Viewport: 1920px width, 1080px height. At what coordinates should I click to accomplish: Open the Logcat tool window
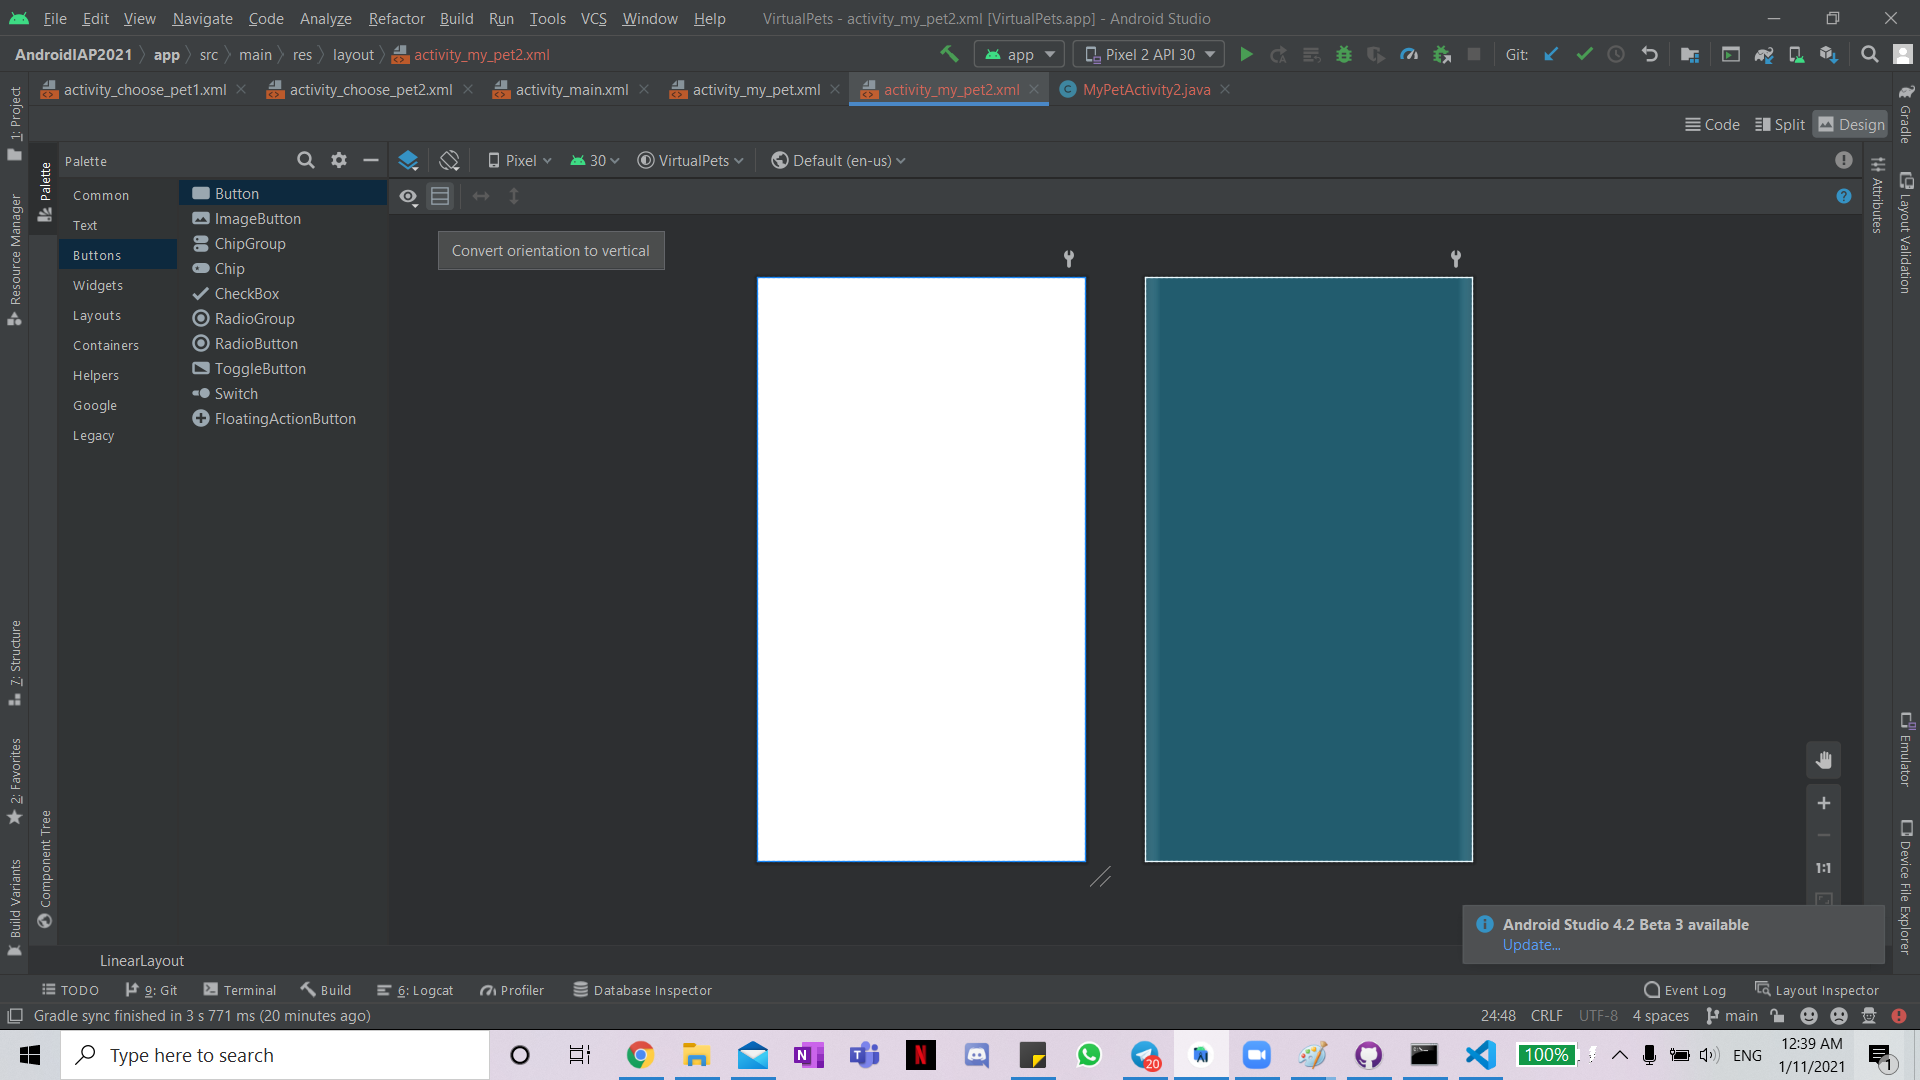click(x=415, y=990)
